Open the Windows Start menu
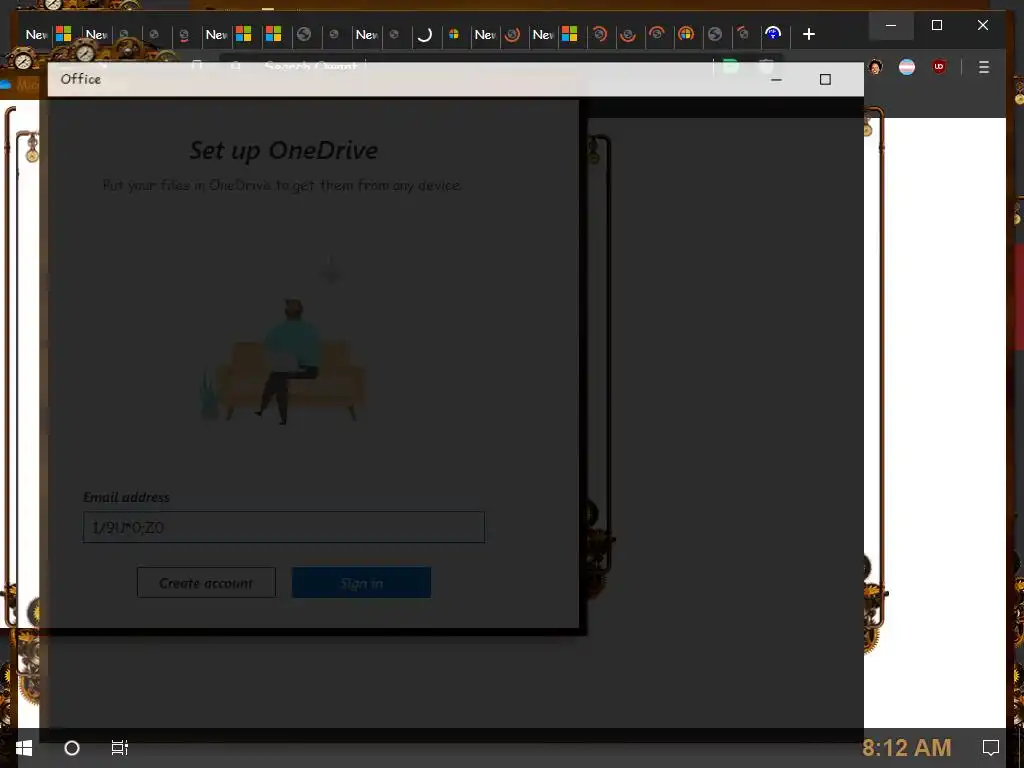 (x=24, y=748)
